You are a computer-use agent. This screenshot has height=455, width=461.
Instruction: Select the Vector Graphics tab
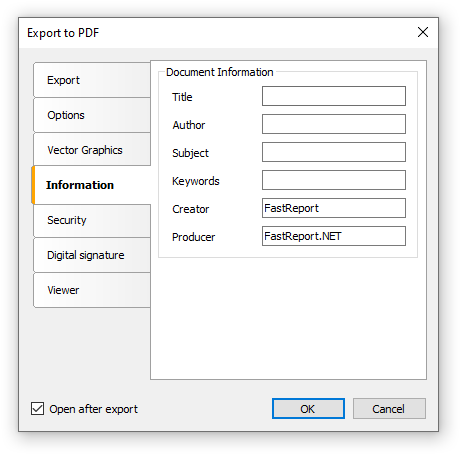click(92, 150)
